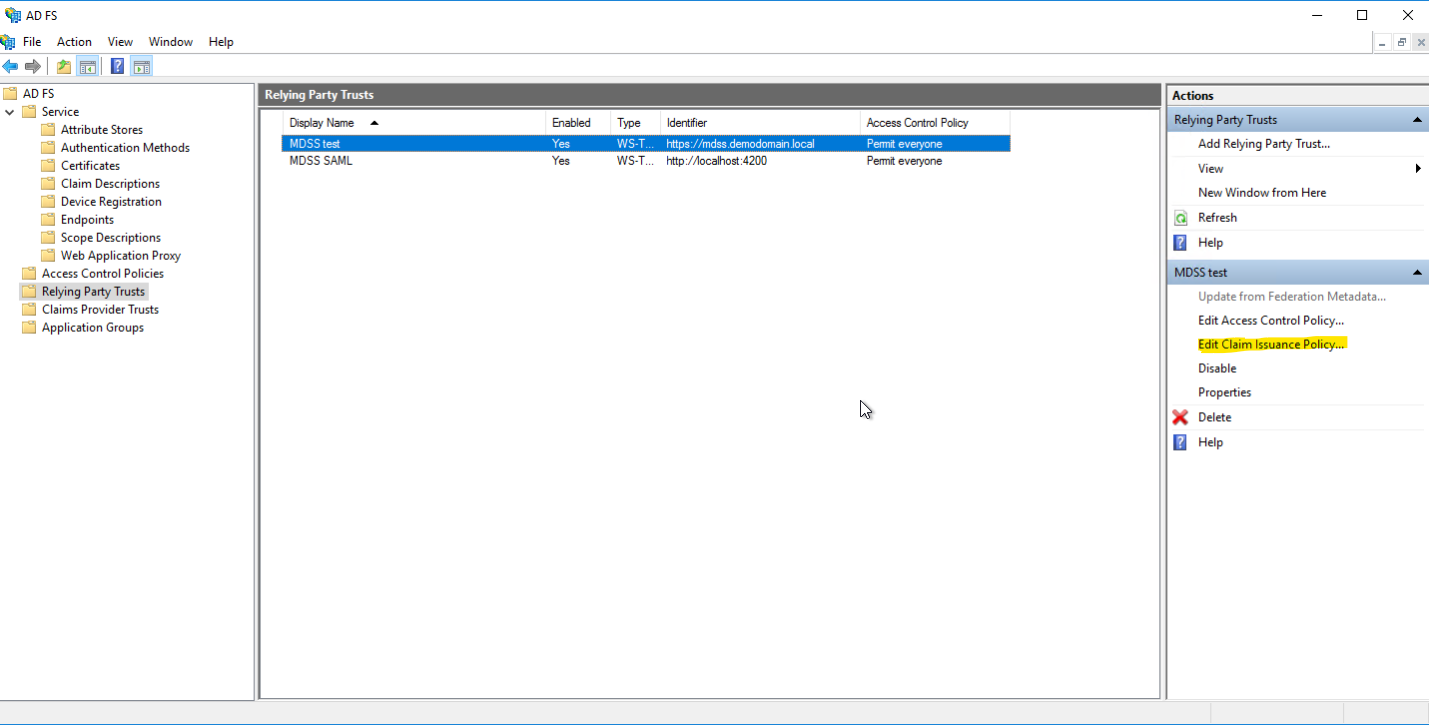The height and width of the screenshot is (725, 1429).
Task: Select the MDSS SAML row name
Action: click(321, 161)
